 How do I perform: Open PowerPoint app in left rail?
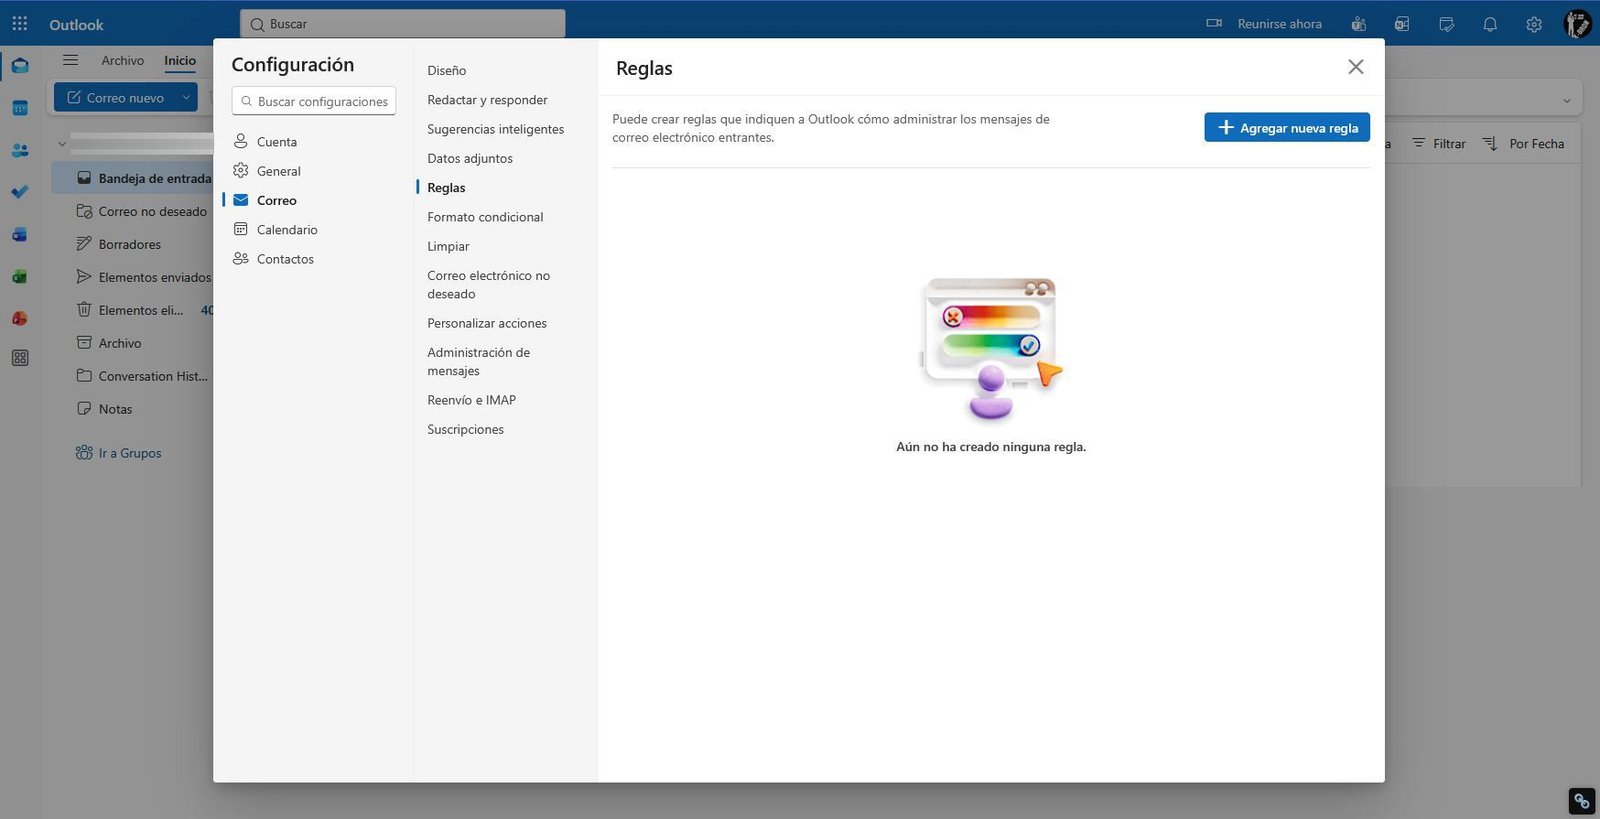[20, 318]
